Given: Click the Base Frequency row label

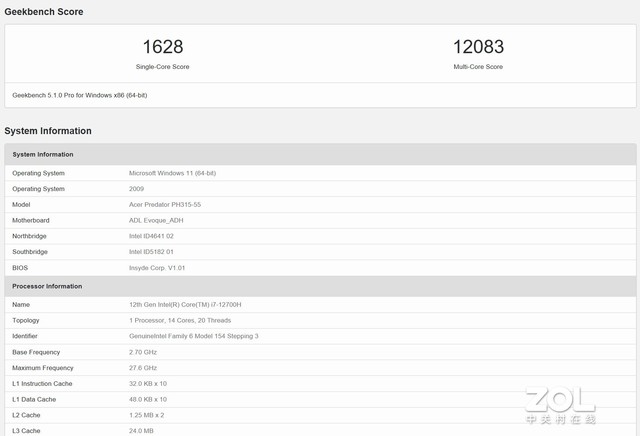Looking at the screenshot, I should pos(36,352).
